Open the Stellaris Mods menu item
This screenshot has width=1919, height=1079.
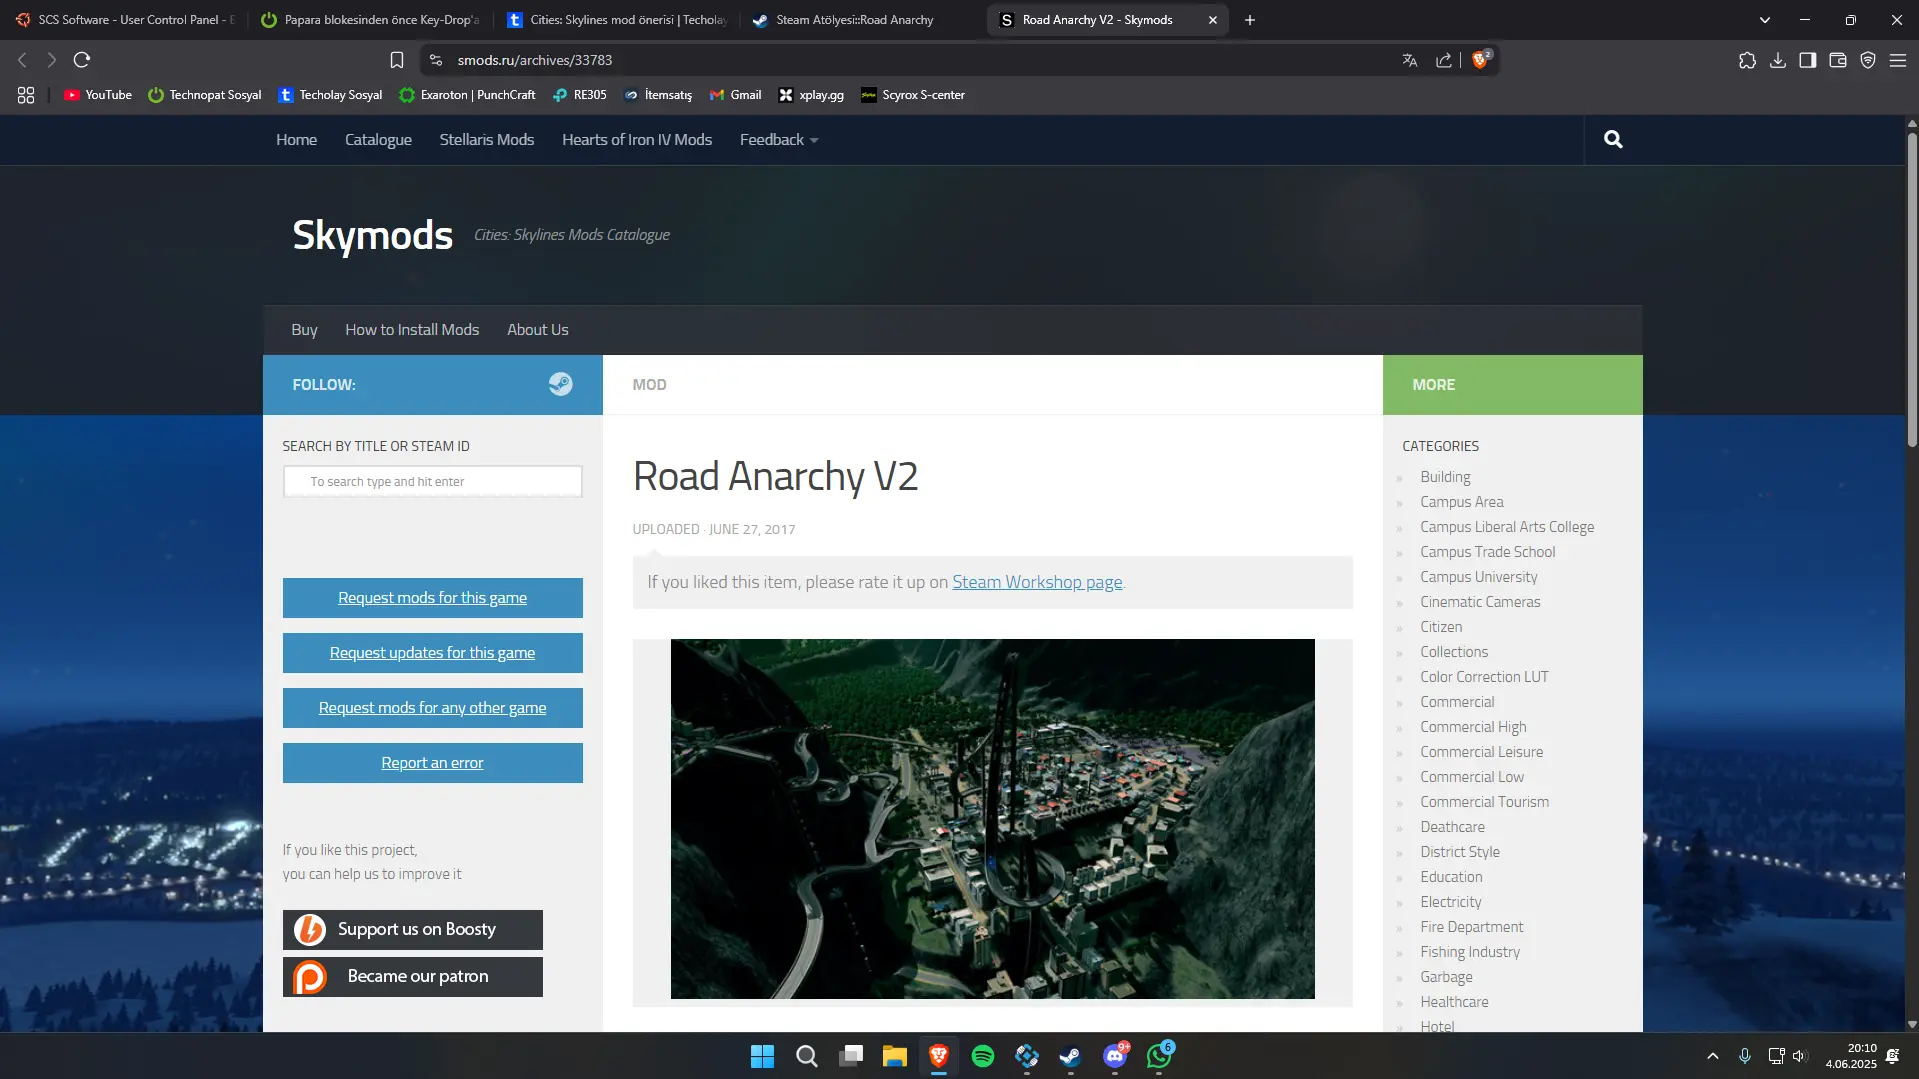point(487,140)
